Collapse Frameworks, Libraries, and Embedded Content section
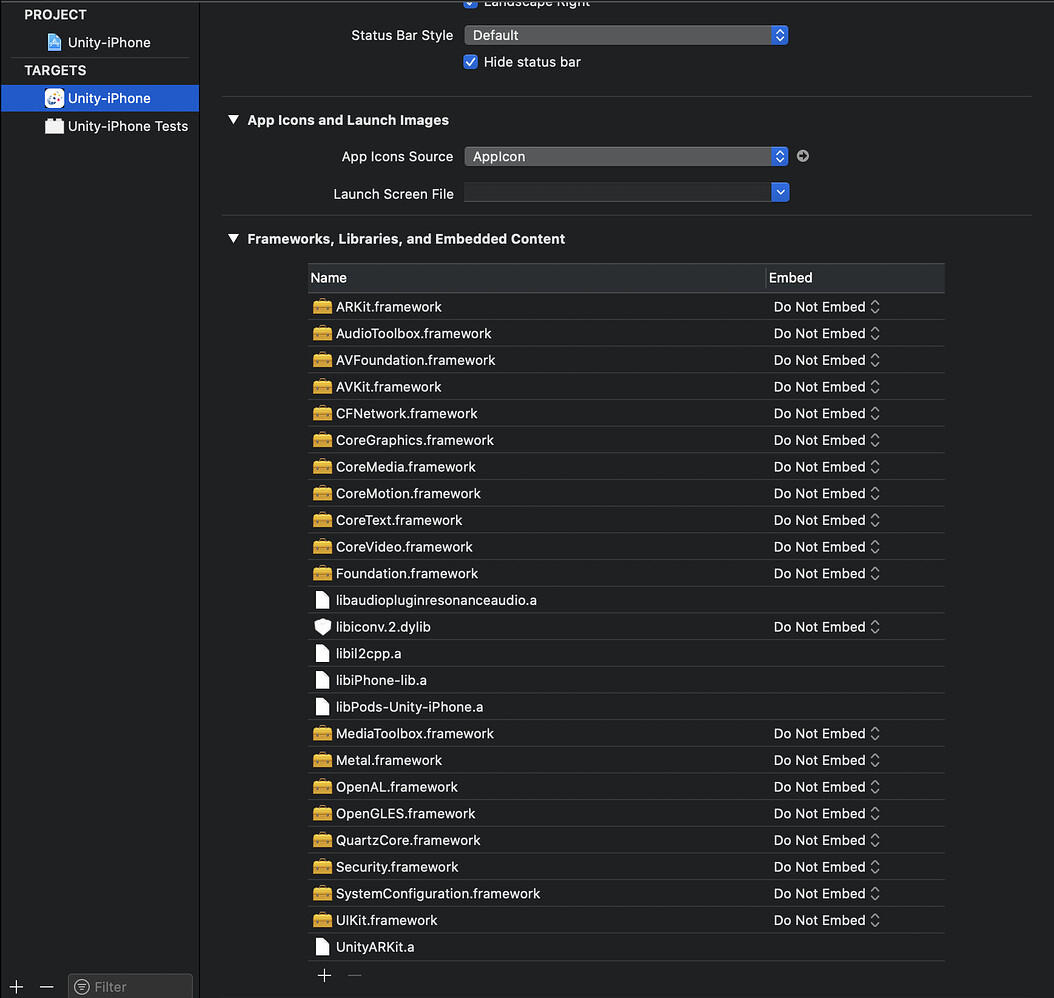The height and width of the screenshot is (998, 1054). [233, 239]
